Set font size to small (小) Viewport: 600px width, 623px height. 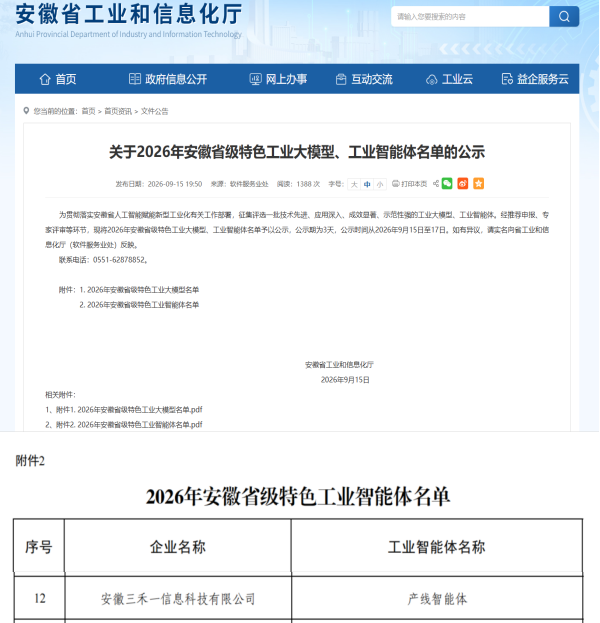pyautogui.click(x=380, y=184)
